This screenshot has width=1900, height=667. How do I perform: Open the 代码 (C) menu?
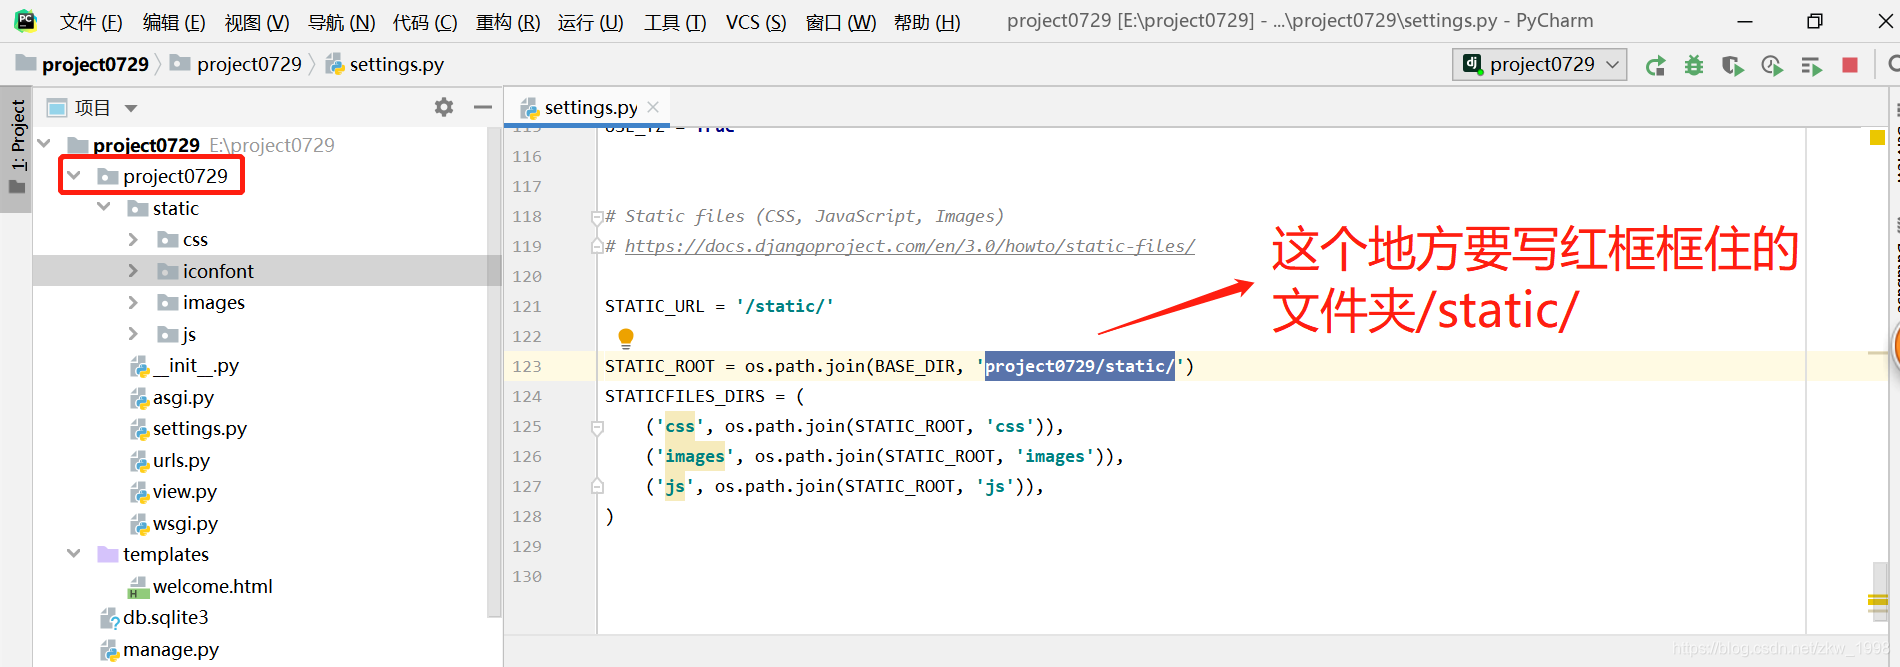click(x=425, y=22)
